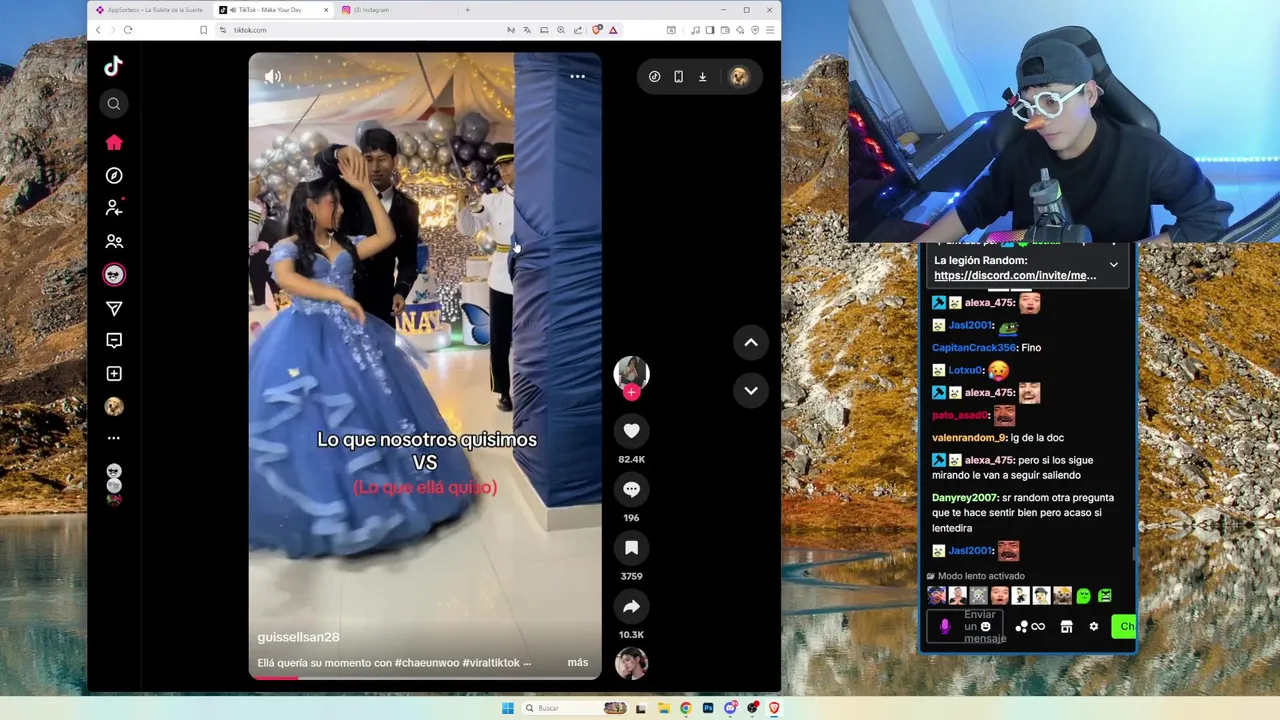Open the spinning sound disc thumbnail
Screen dimensions: 1280x720
coord(631,663)
